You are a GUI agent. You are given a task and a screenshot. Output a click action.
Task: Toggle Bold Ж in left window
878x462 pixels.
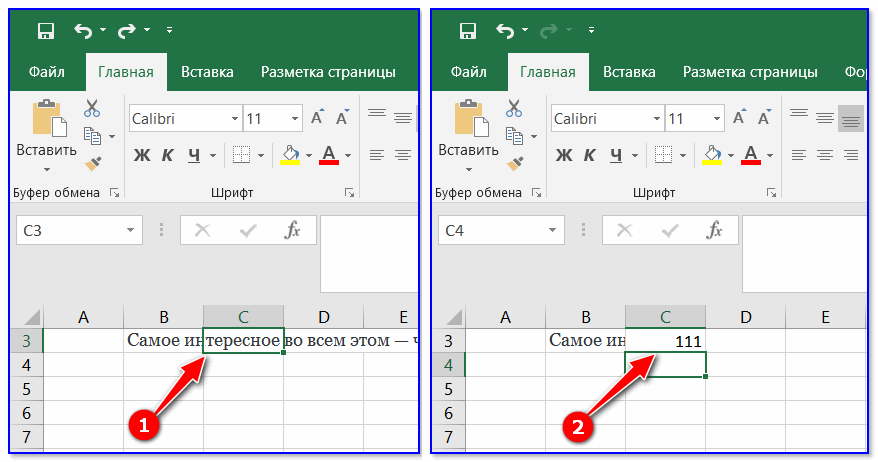pyautogui.click(x=142, y=155)
